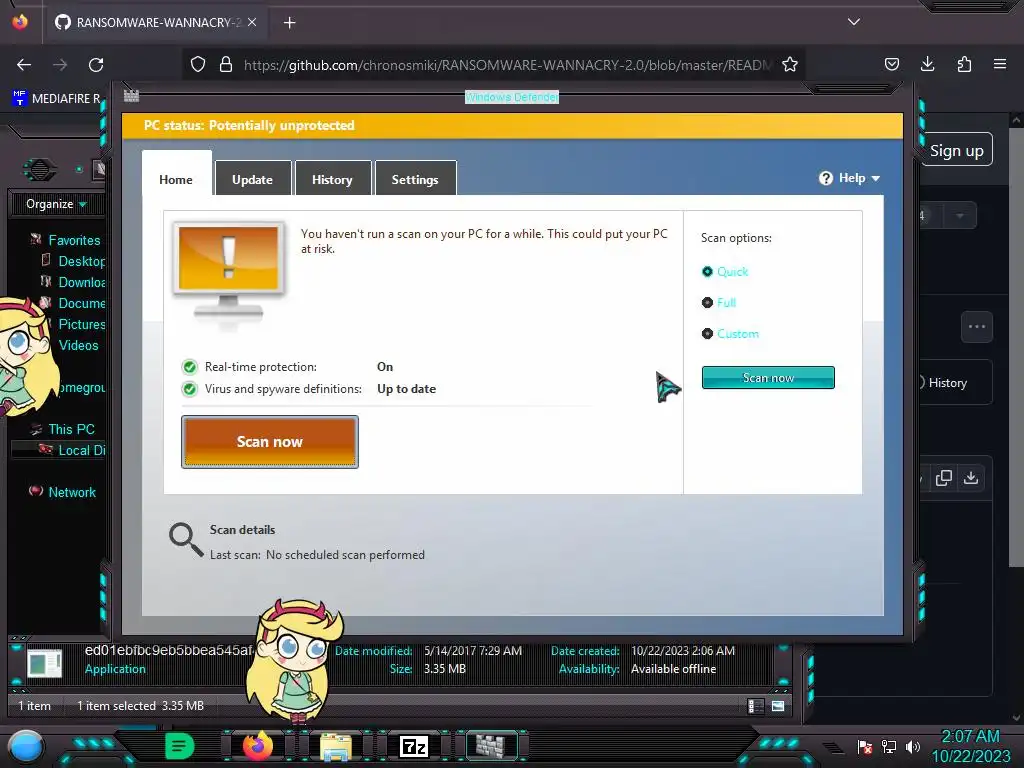Reload the GitHub page
Viewport: 1024px width, 768px height.
[x=96, y=65]
